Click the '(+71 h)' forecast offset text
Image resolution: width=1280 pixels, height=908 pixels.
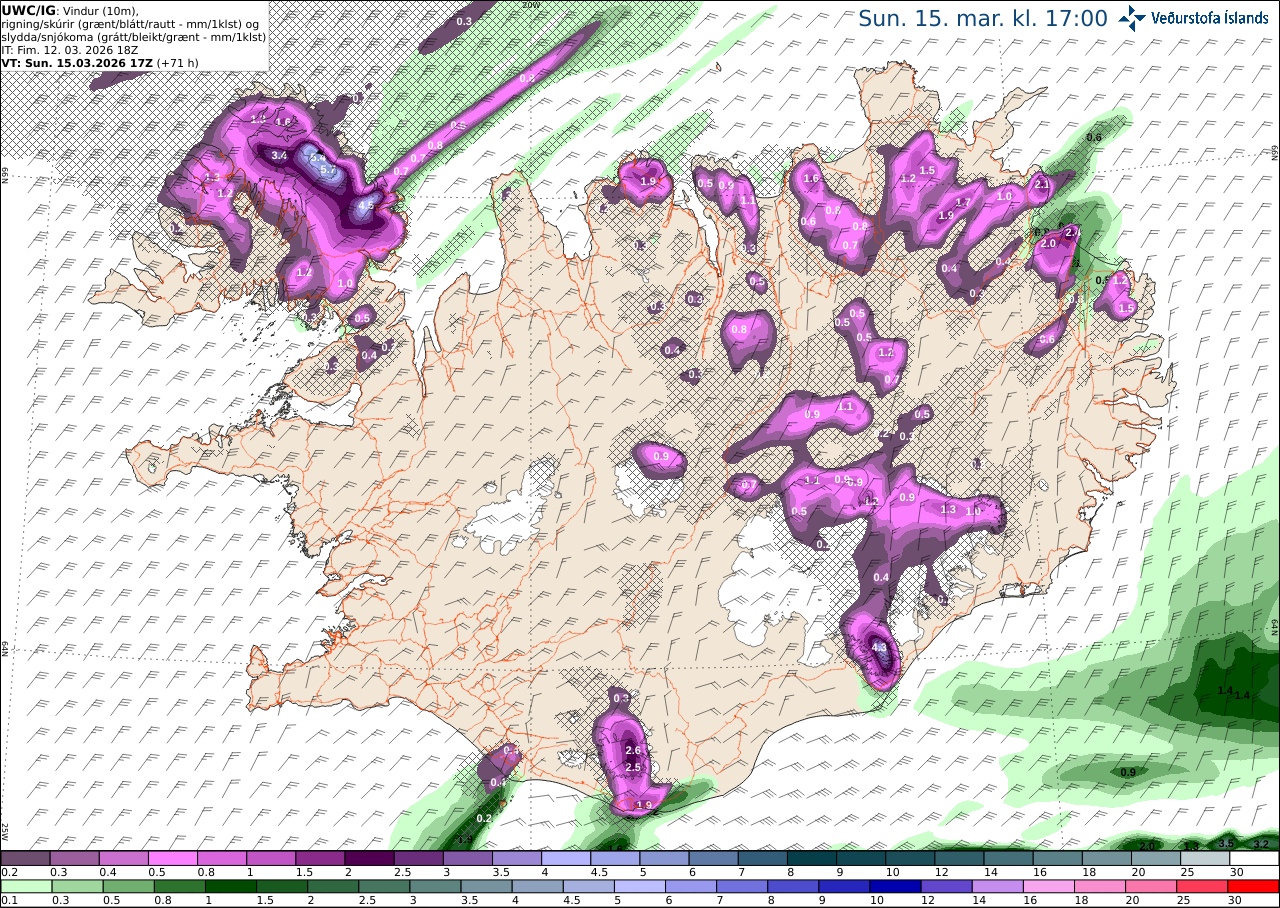click(177, 62)
